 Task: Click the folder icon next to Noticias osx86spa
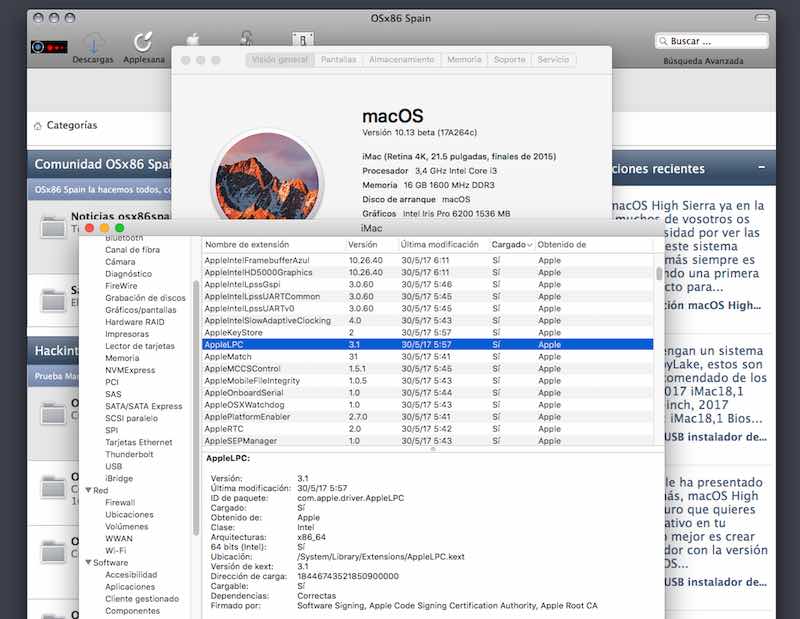[x=53, y=227]
